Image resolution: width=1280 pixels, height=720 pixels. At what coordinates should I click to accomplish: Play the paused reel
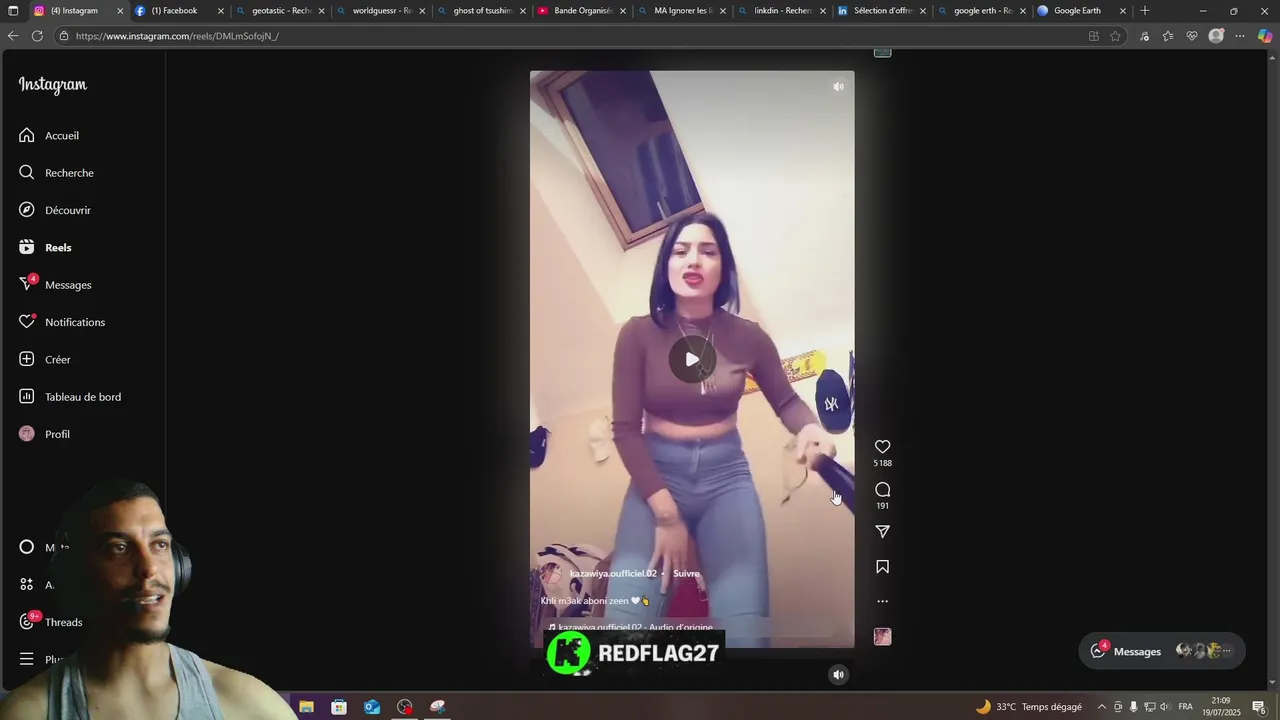click(x=692, y=359)
